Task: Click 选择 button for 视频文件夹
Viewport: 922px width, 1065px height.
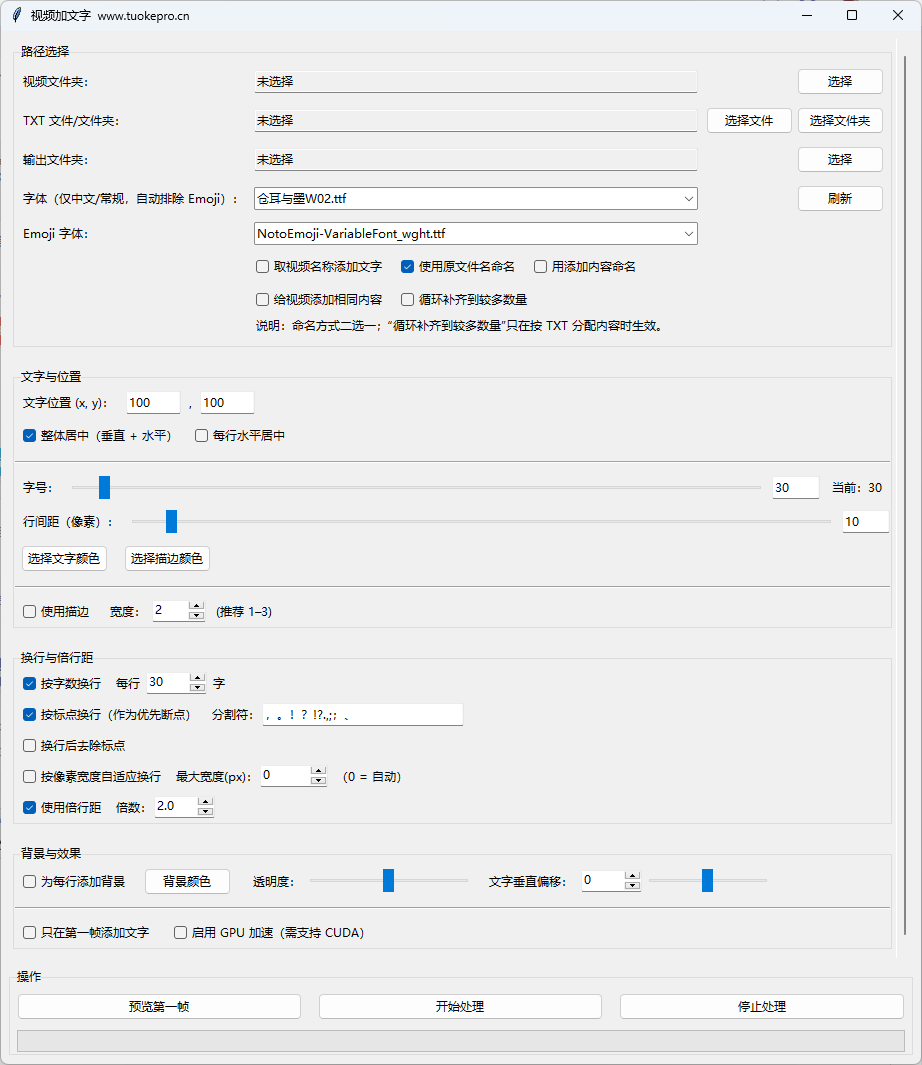Action: (839, 82)
